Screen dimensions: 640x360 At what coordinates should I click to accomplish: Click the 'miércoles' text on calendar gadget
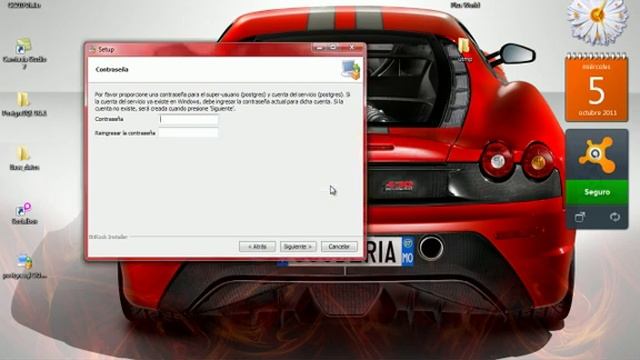coord(596,67)
